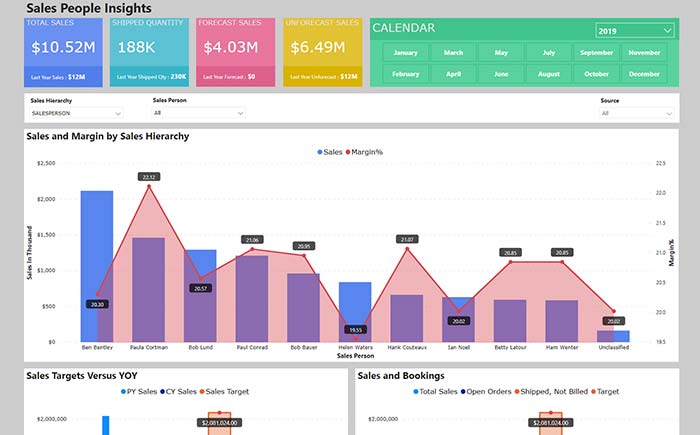The width and height of the screenshot is (700, 435).
Task: Click the Open Orders legend item
Action: click(x=486, y=392)
